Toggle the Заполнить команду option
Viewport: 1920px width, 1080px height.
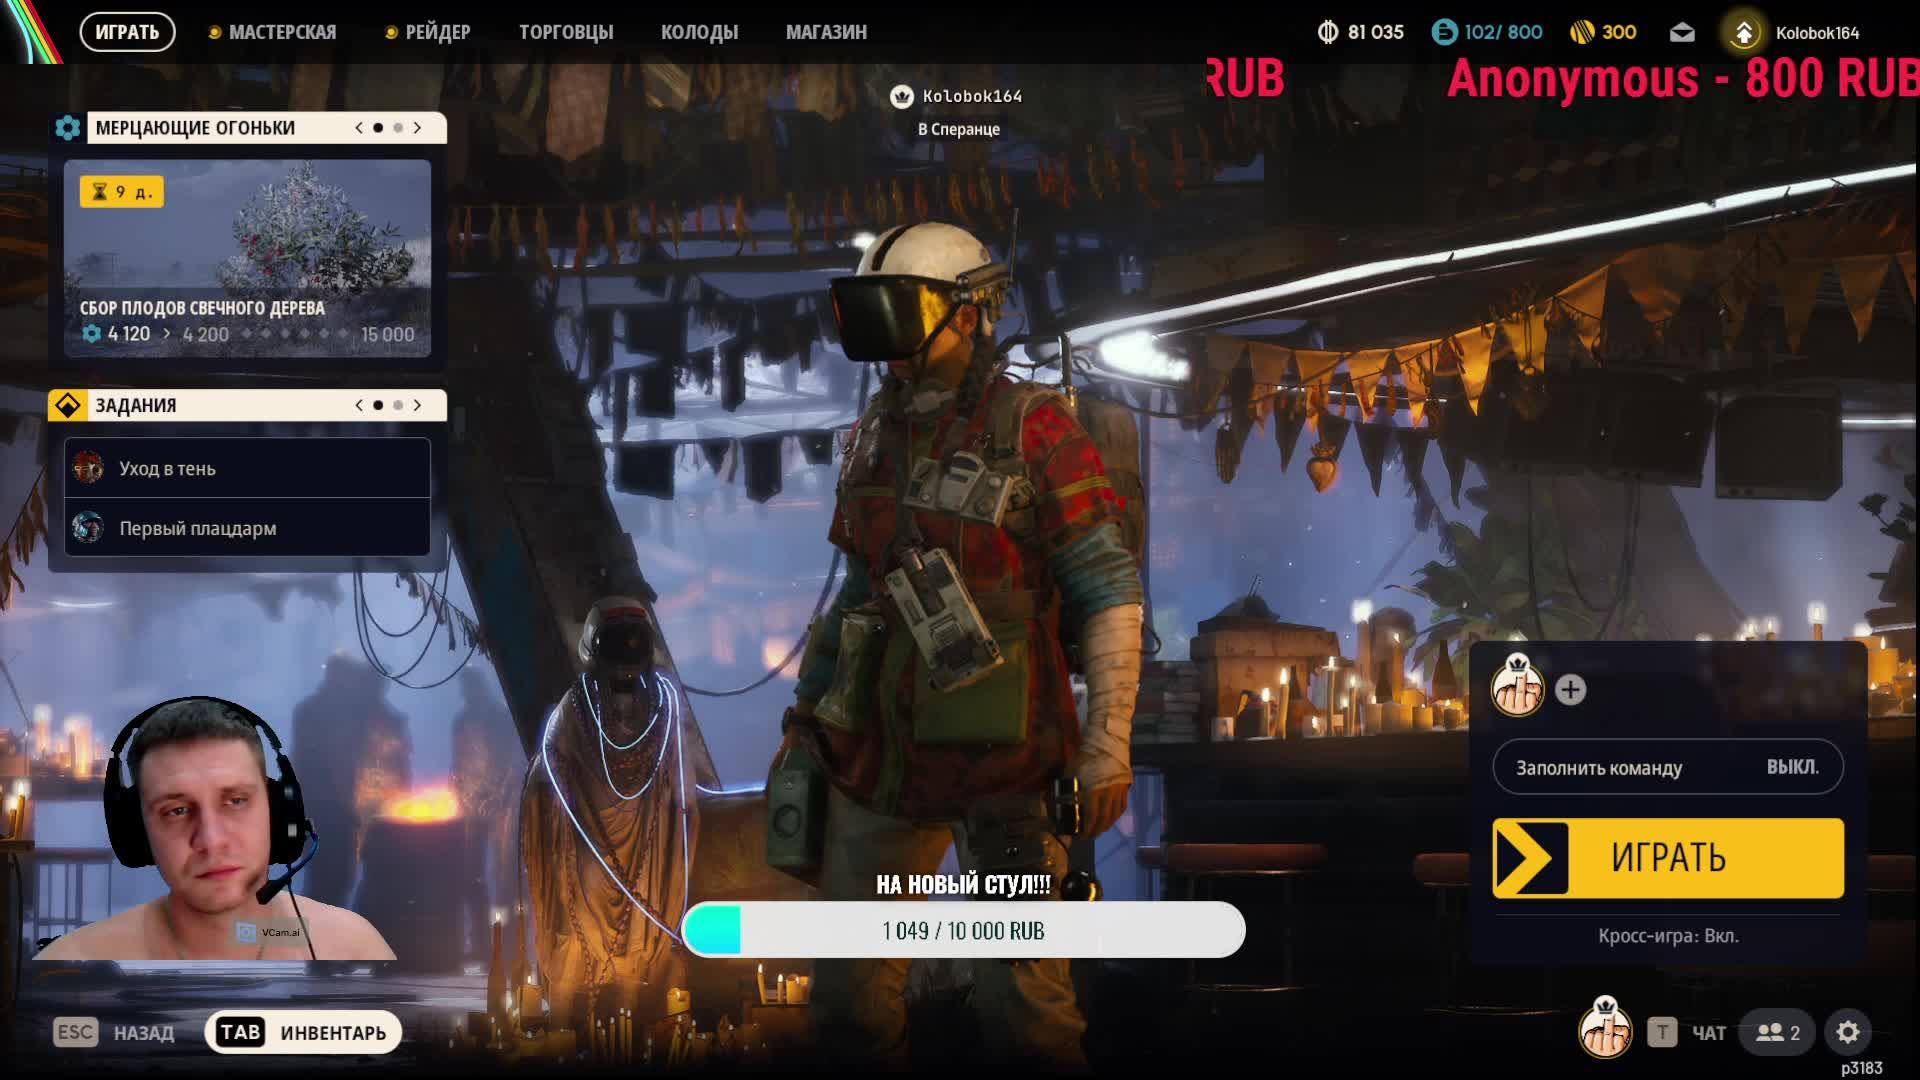pos(1667,767)
